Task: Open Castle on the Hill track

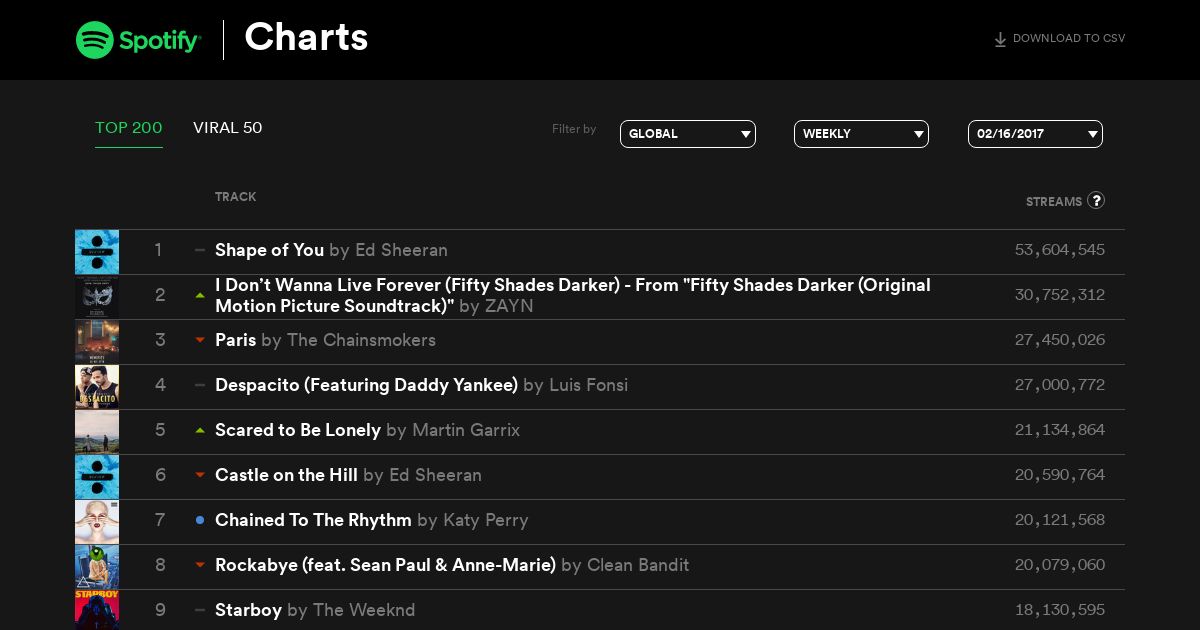Action: coord(286,475)
